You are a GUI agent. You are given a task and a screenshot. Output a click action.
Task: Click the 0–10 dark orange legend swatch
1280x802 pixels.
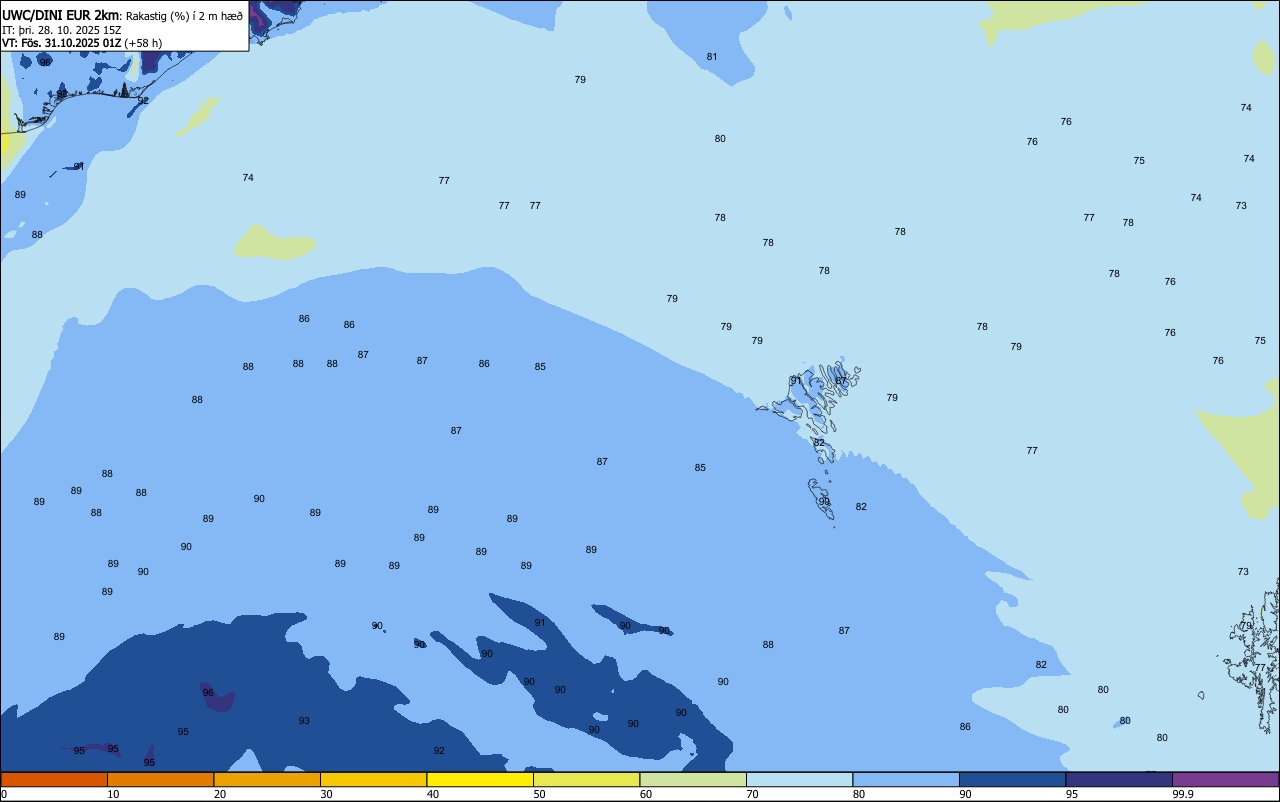pos(54,779)
